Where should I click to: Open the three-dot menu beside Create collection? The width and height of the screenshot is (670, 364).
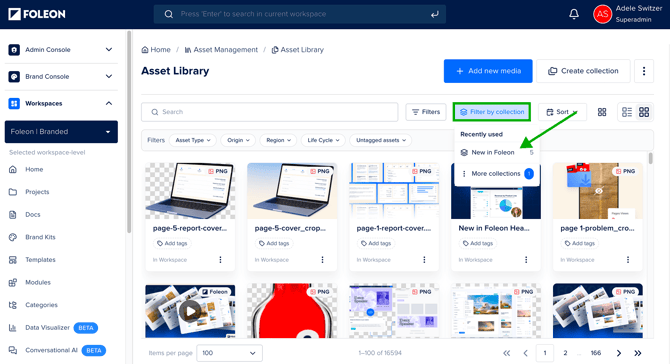click(644, 71)
